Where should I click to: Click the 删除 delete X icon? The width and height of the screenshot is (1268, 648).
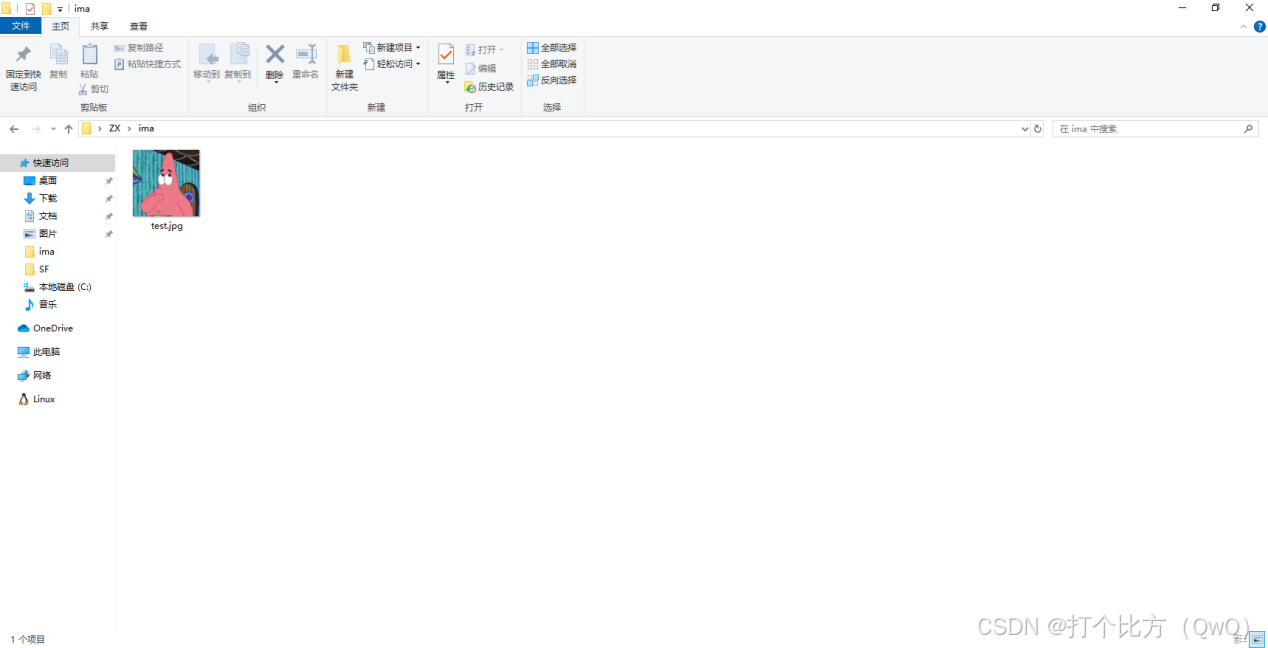click(x=275, y=54)
